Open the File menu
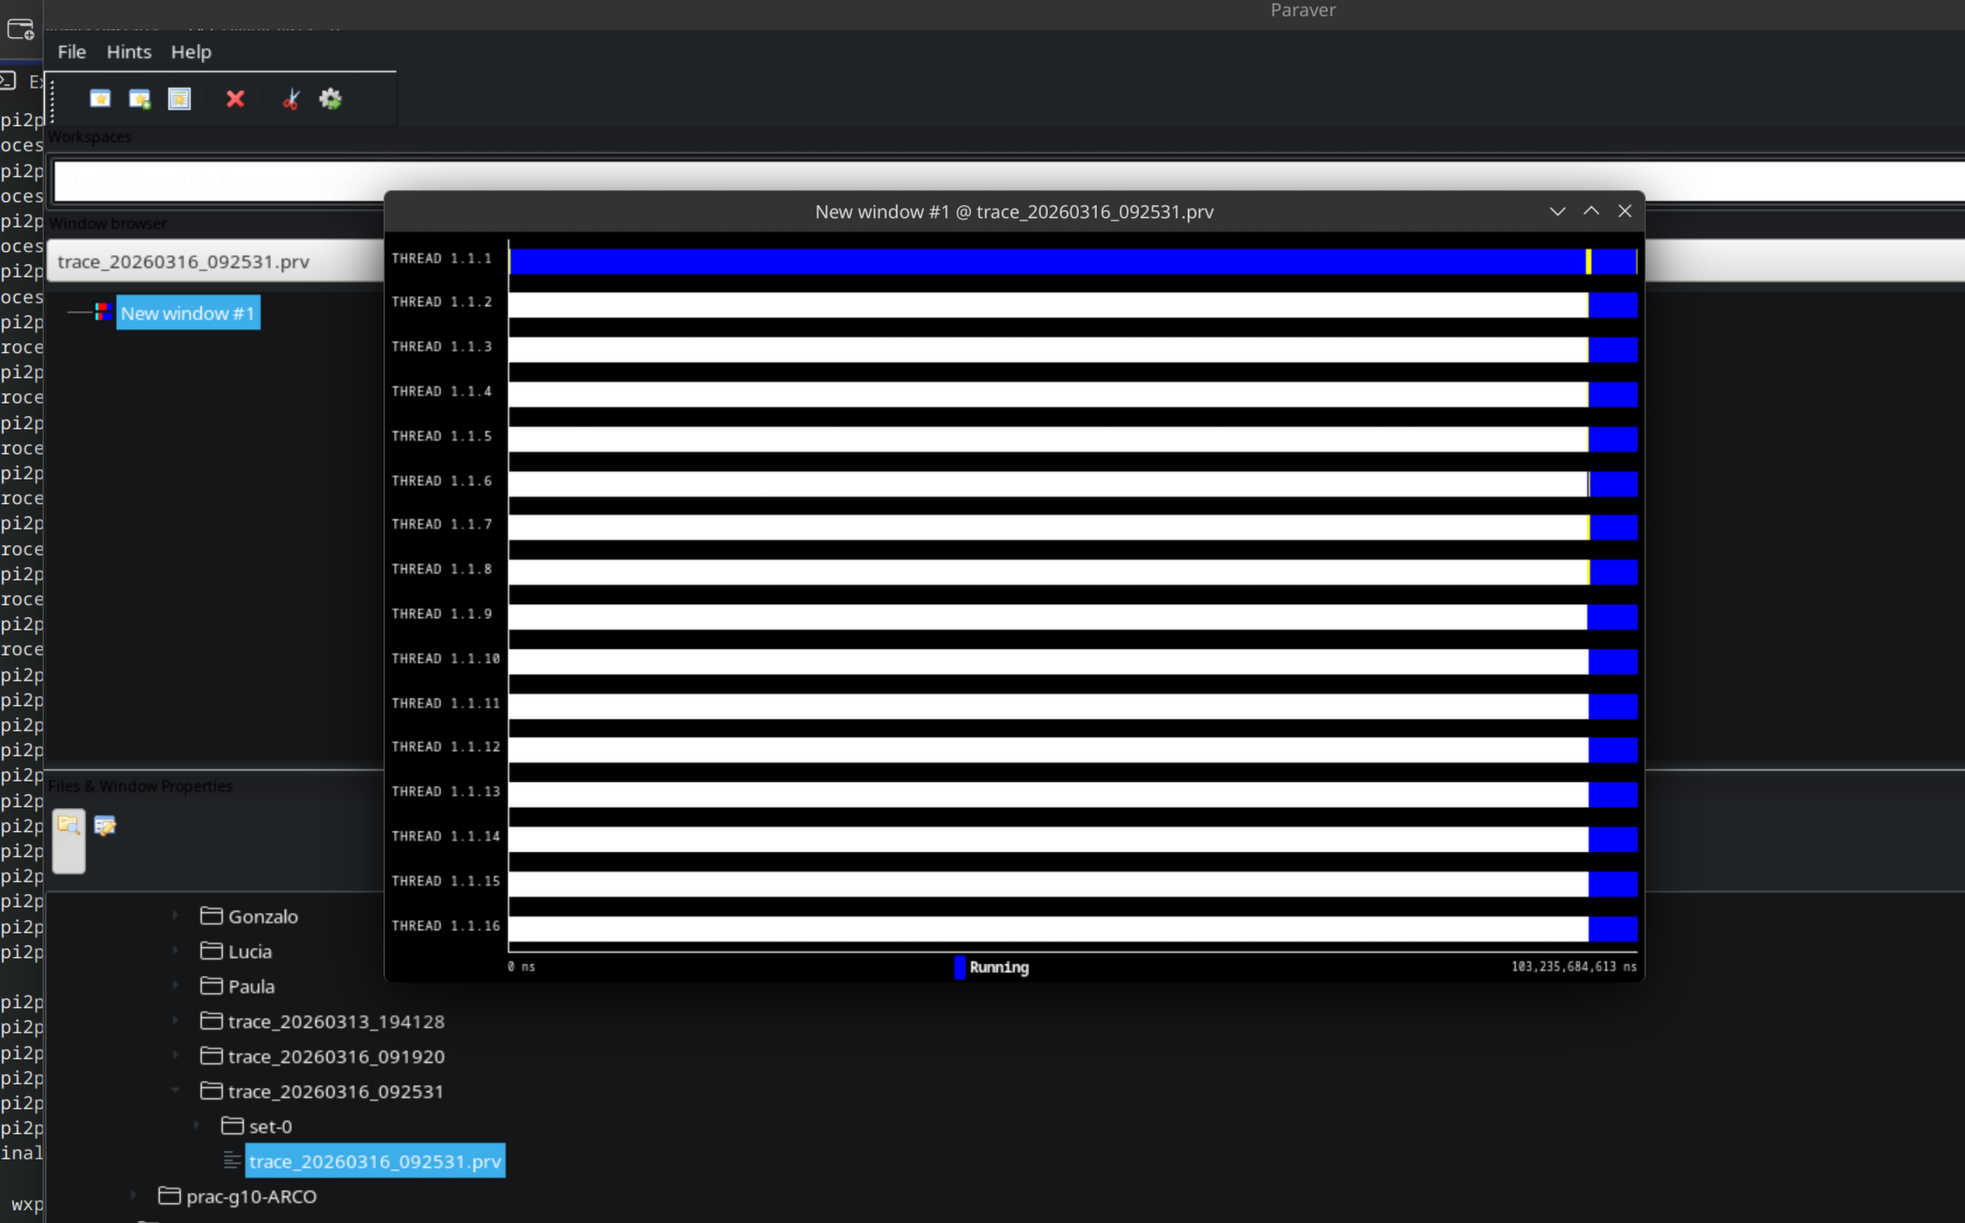The width and height of the screenshot is (1965, 1223). pyautogui.click(x=72, y=52)
